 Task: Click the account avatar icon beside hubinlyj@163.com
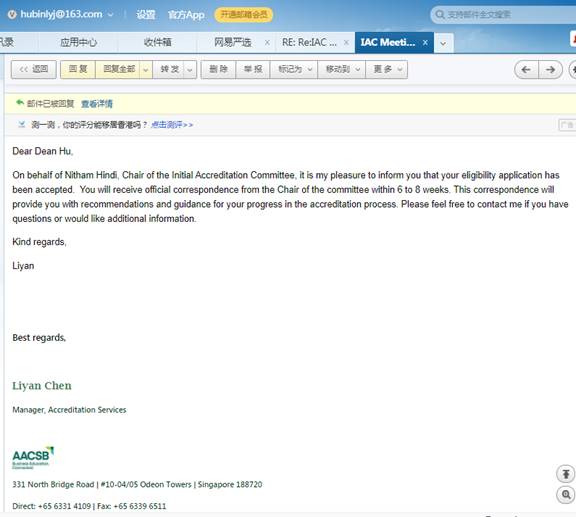click(x=12, y=14)
